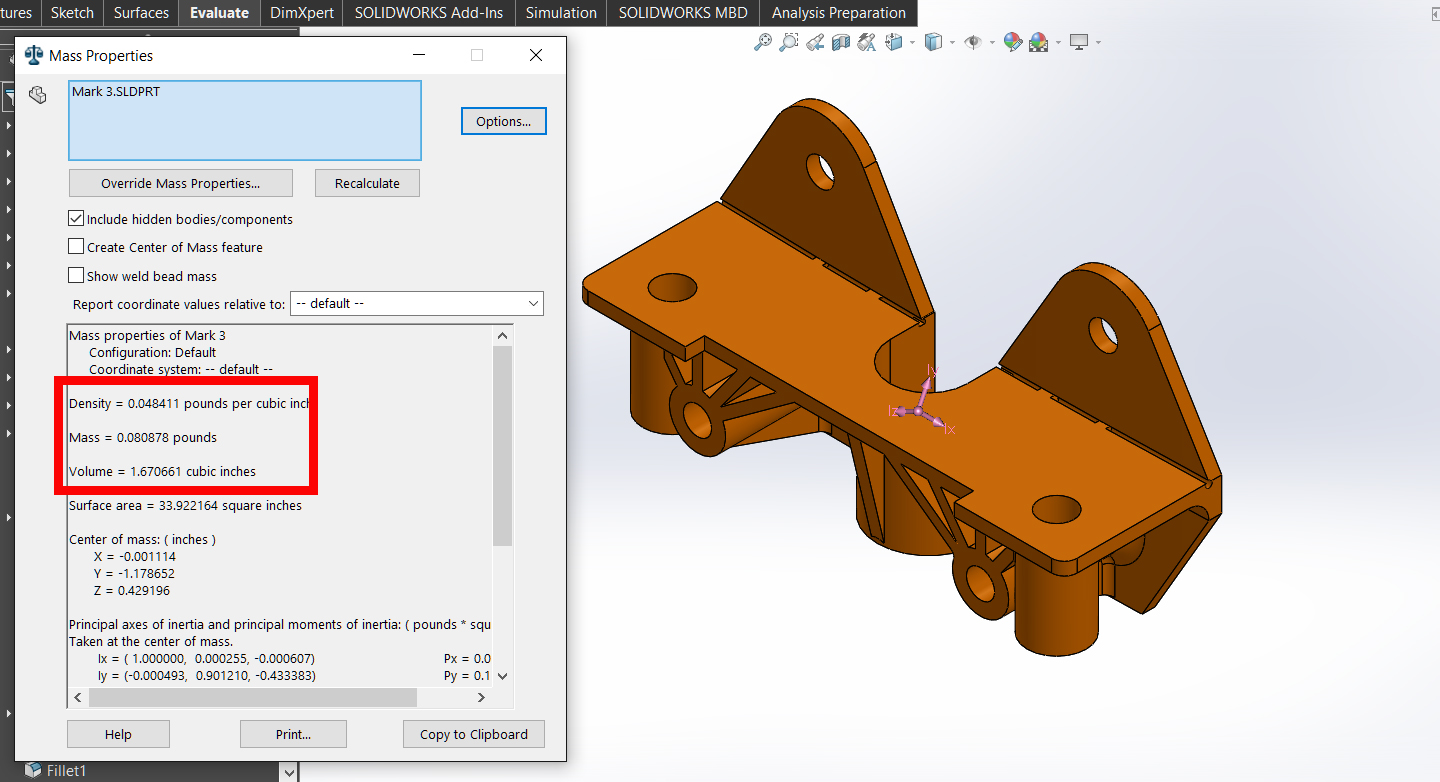Enable Create Center of Mass feature

coord(76,246)
